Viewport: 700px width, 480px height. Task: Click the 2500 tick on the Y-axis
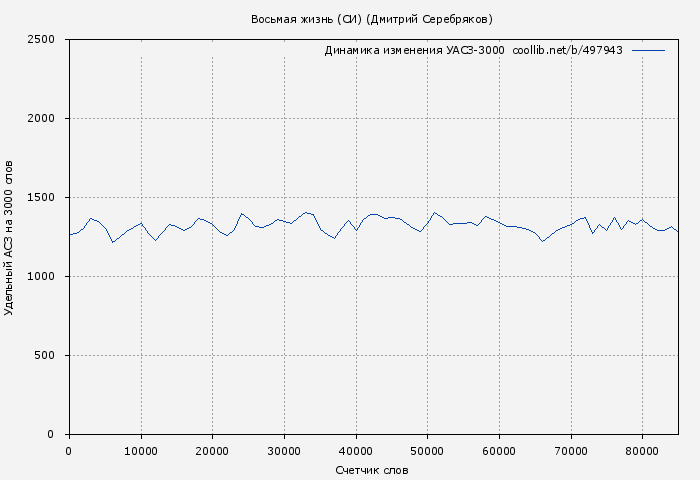(47, 40)
